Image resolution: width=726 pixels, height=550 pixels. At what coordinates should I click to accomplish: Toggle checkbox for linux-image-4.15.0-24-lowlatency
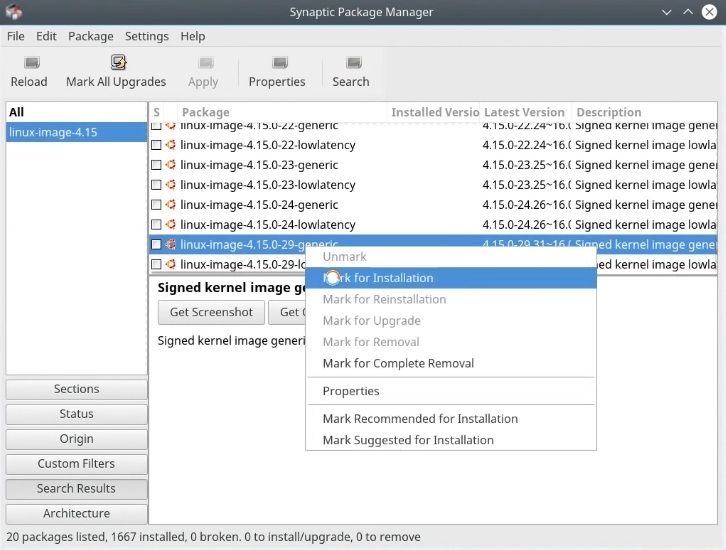coord(156,225)
